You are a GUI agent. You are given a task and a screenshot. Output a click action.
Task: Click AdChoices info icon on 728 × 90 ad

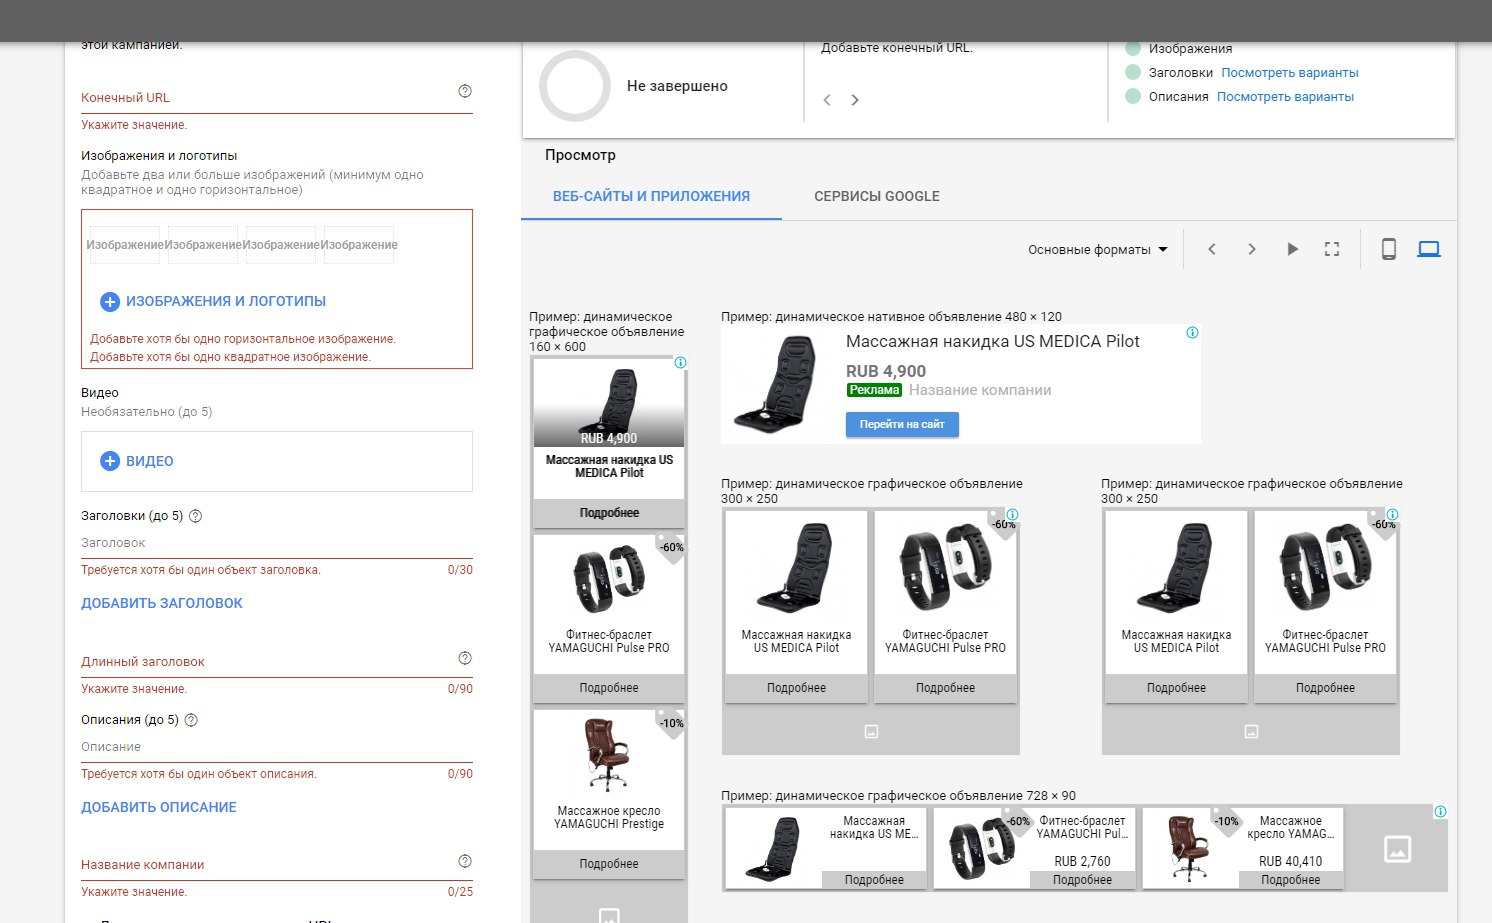point(1440,812)
